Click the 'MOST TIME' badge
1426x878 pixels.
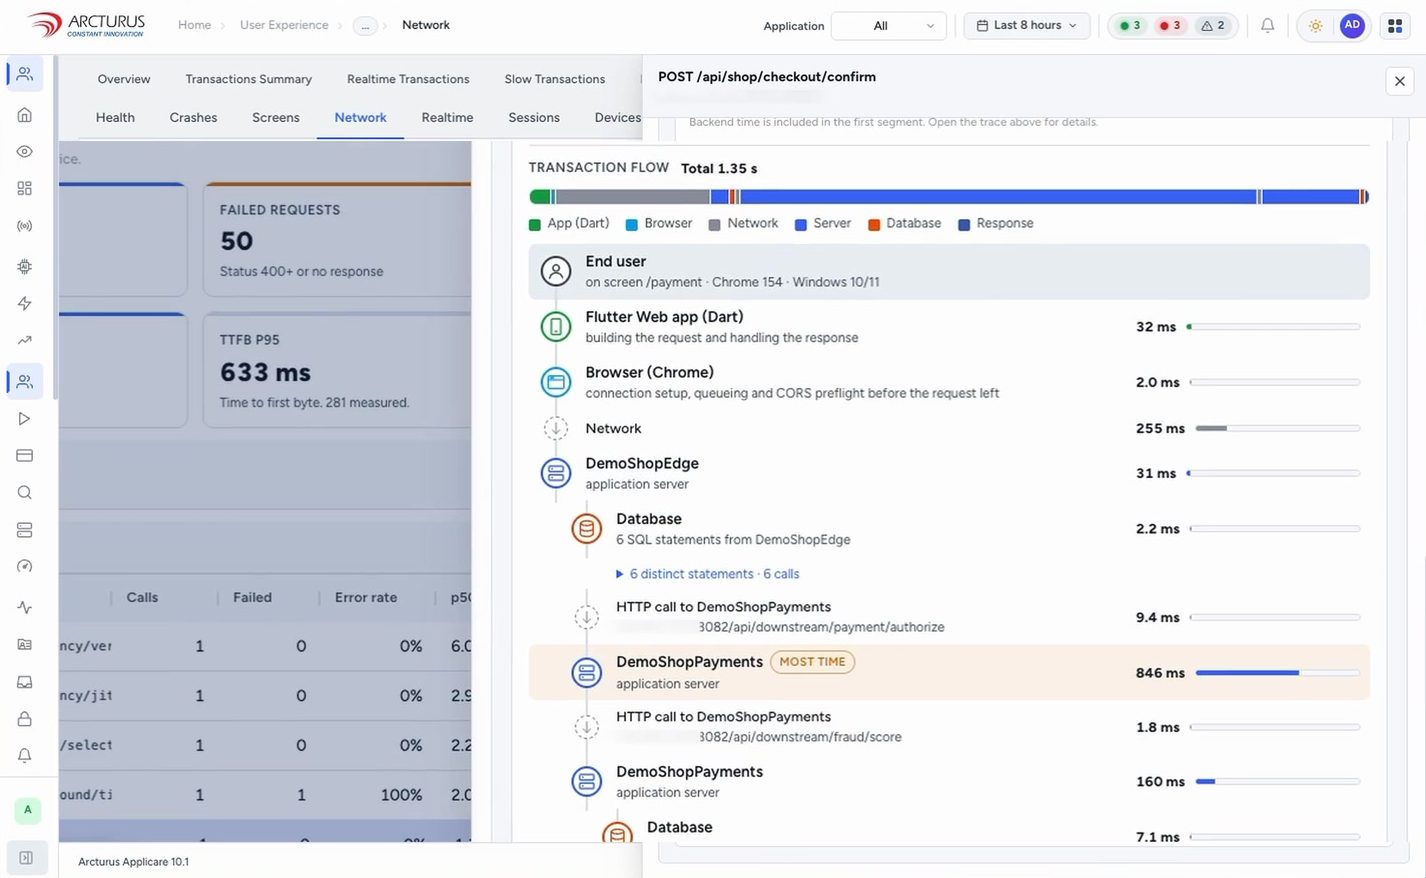pyautogui.click(x=812, y=662)
